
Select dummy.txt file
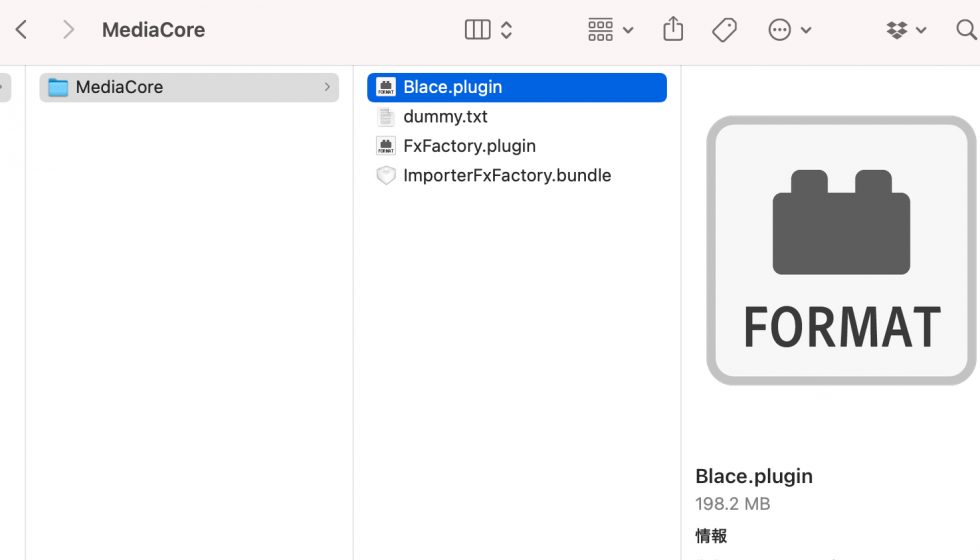517,116
